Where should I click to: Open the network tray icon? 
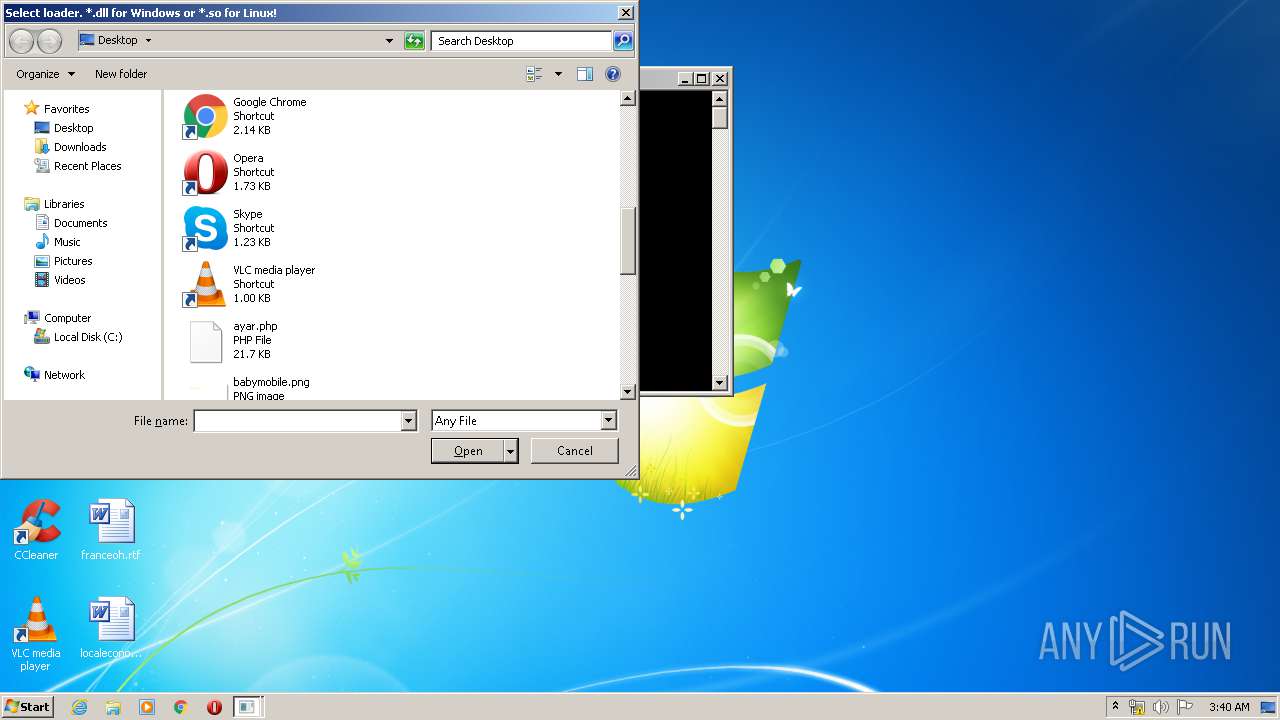pos(1137,707)
